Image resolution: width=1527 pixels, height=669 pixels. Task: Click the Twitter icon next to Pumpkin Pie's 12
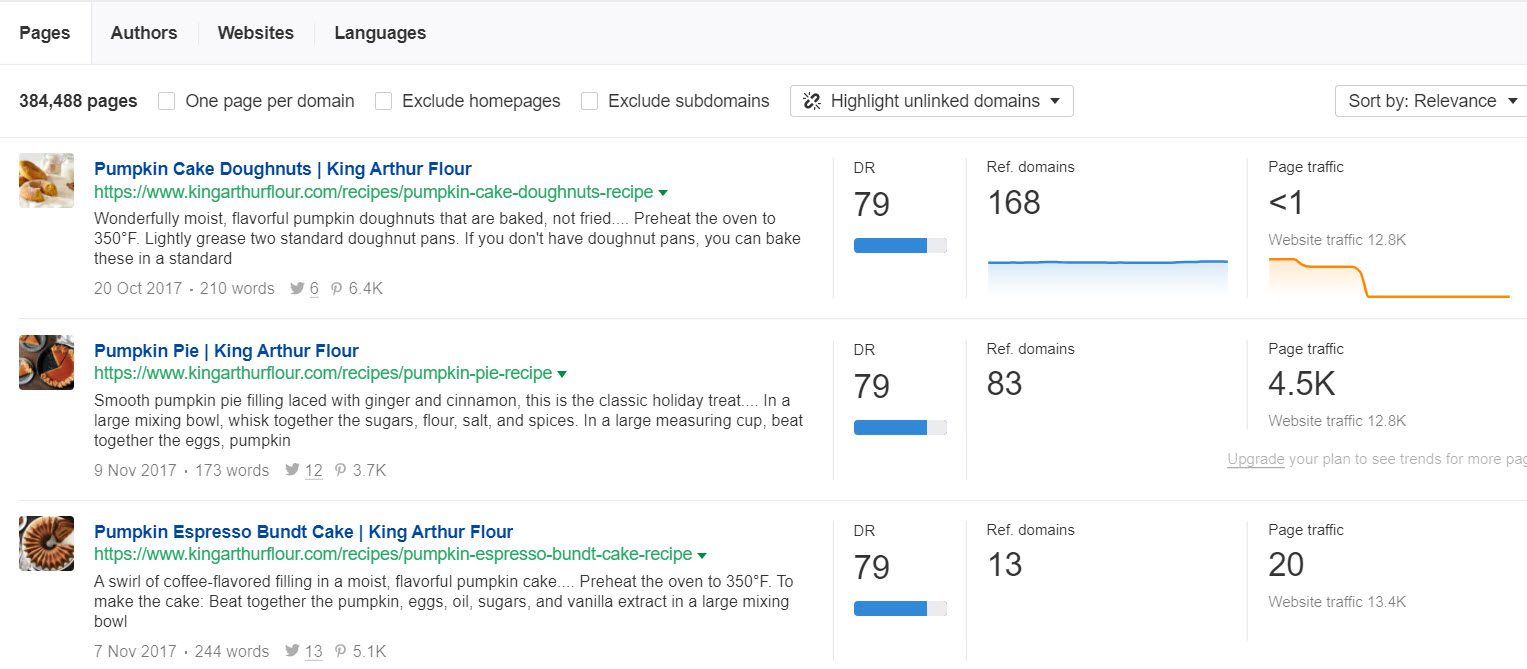pos(291,470)
